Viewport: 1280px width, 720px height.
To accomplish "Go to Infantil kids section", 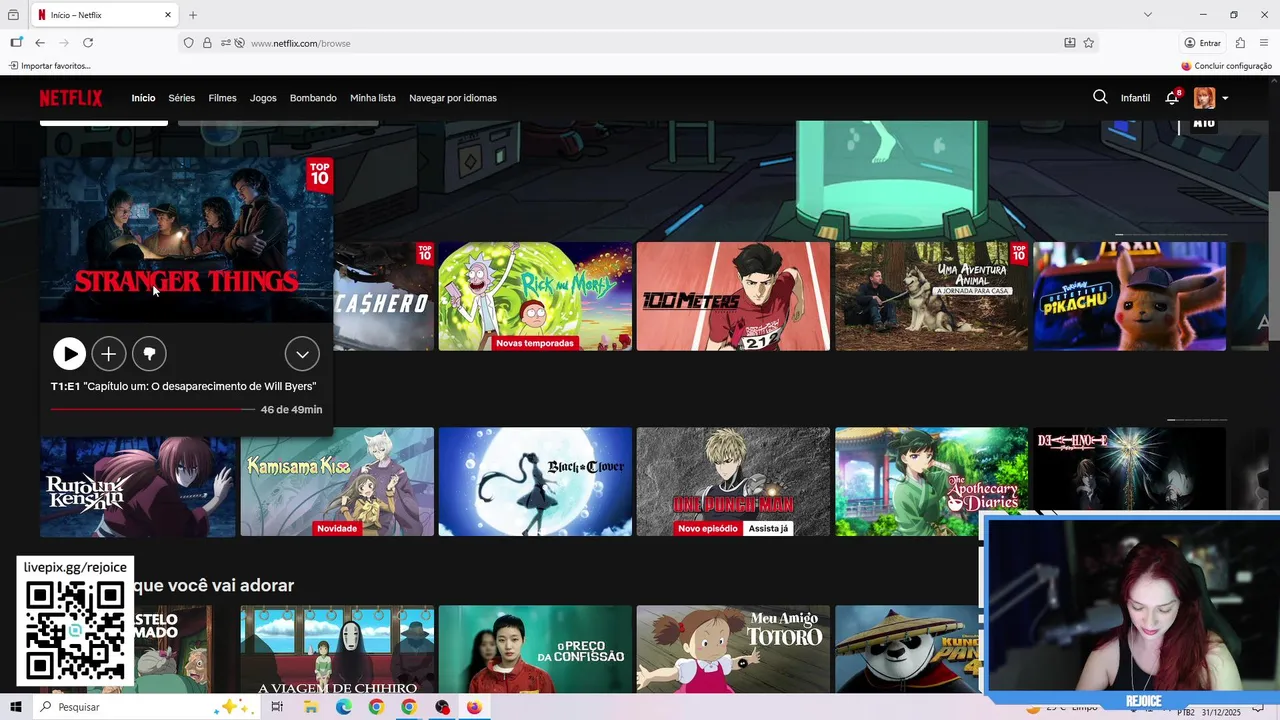I will (x=1135, y=98).
